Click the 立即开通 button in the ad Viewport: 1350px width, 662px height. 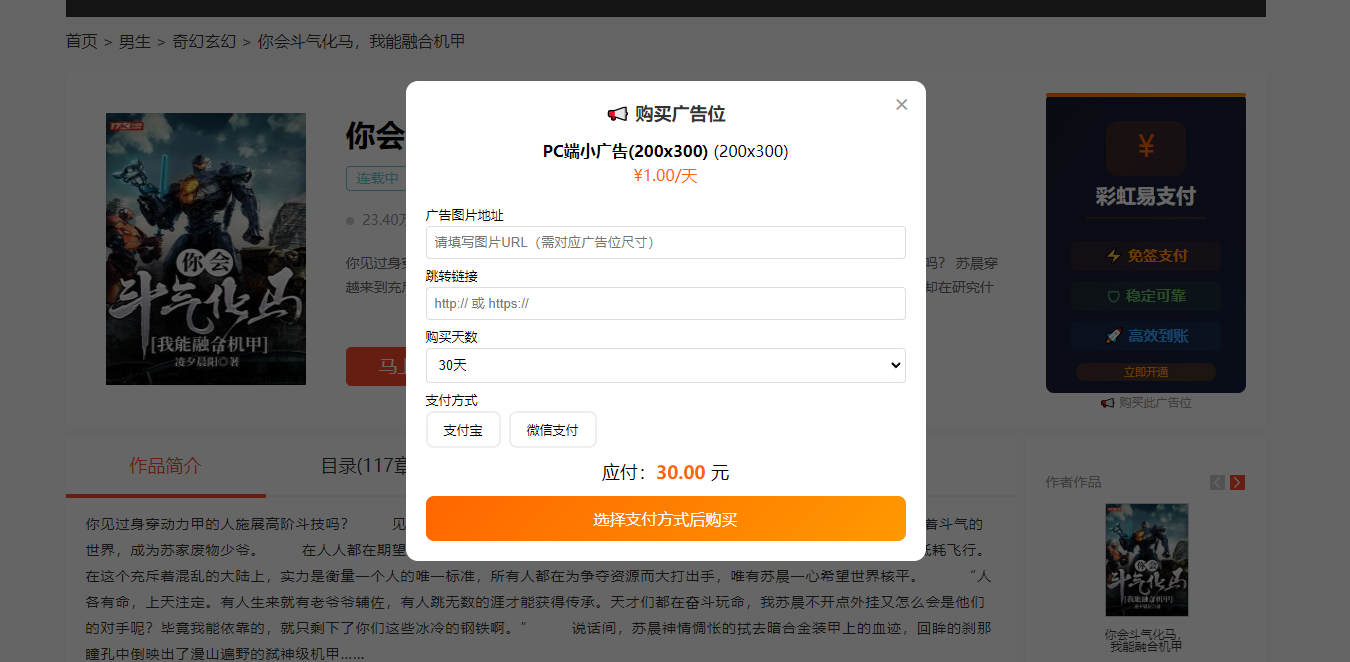coord(1146,372)
